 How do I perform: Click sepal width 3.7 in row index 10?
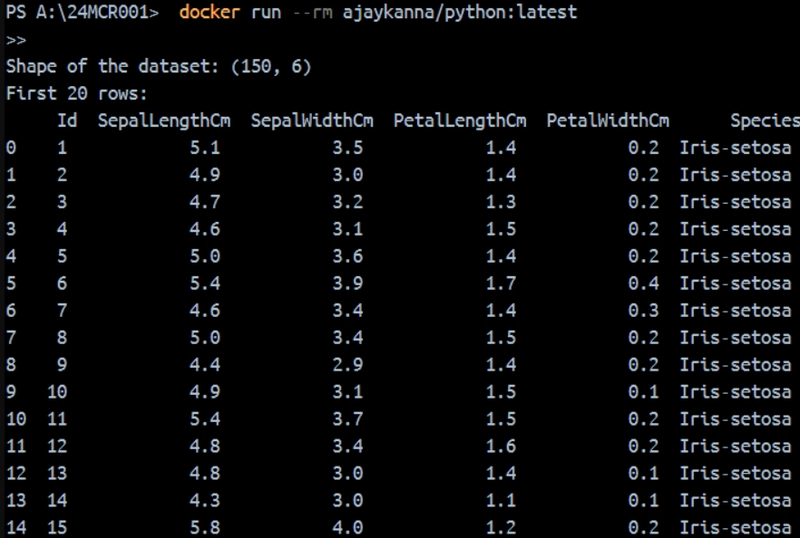click(x=347, y=419)
